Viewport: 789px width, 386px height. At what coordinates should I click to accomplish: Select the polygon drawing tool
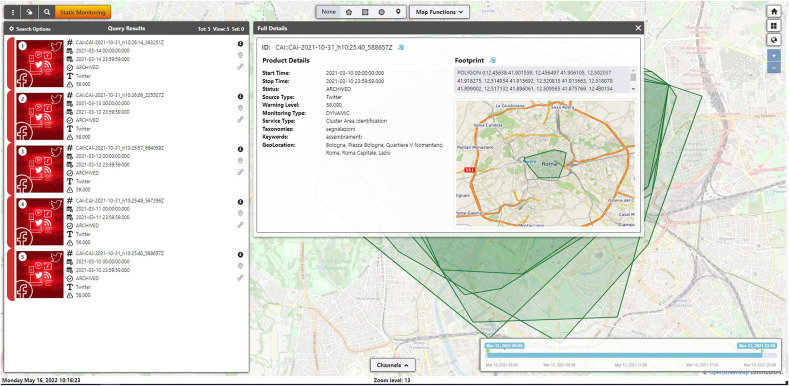point(349,12)
